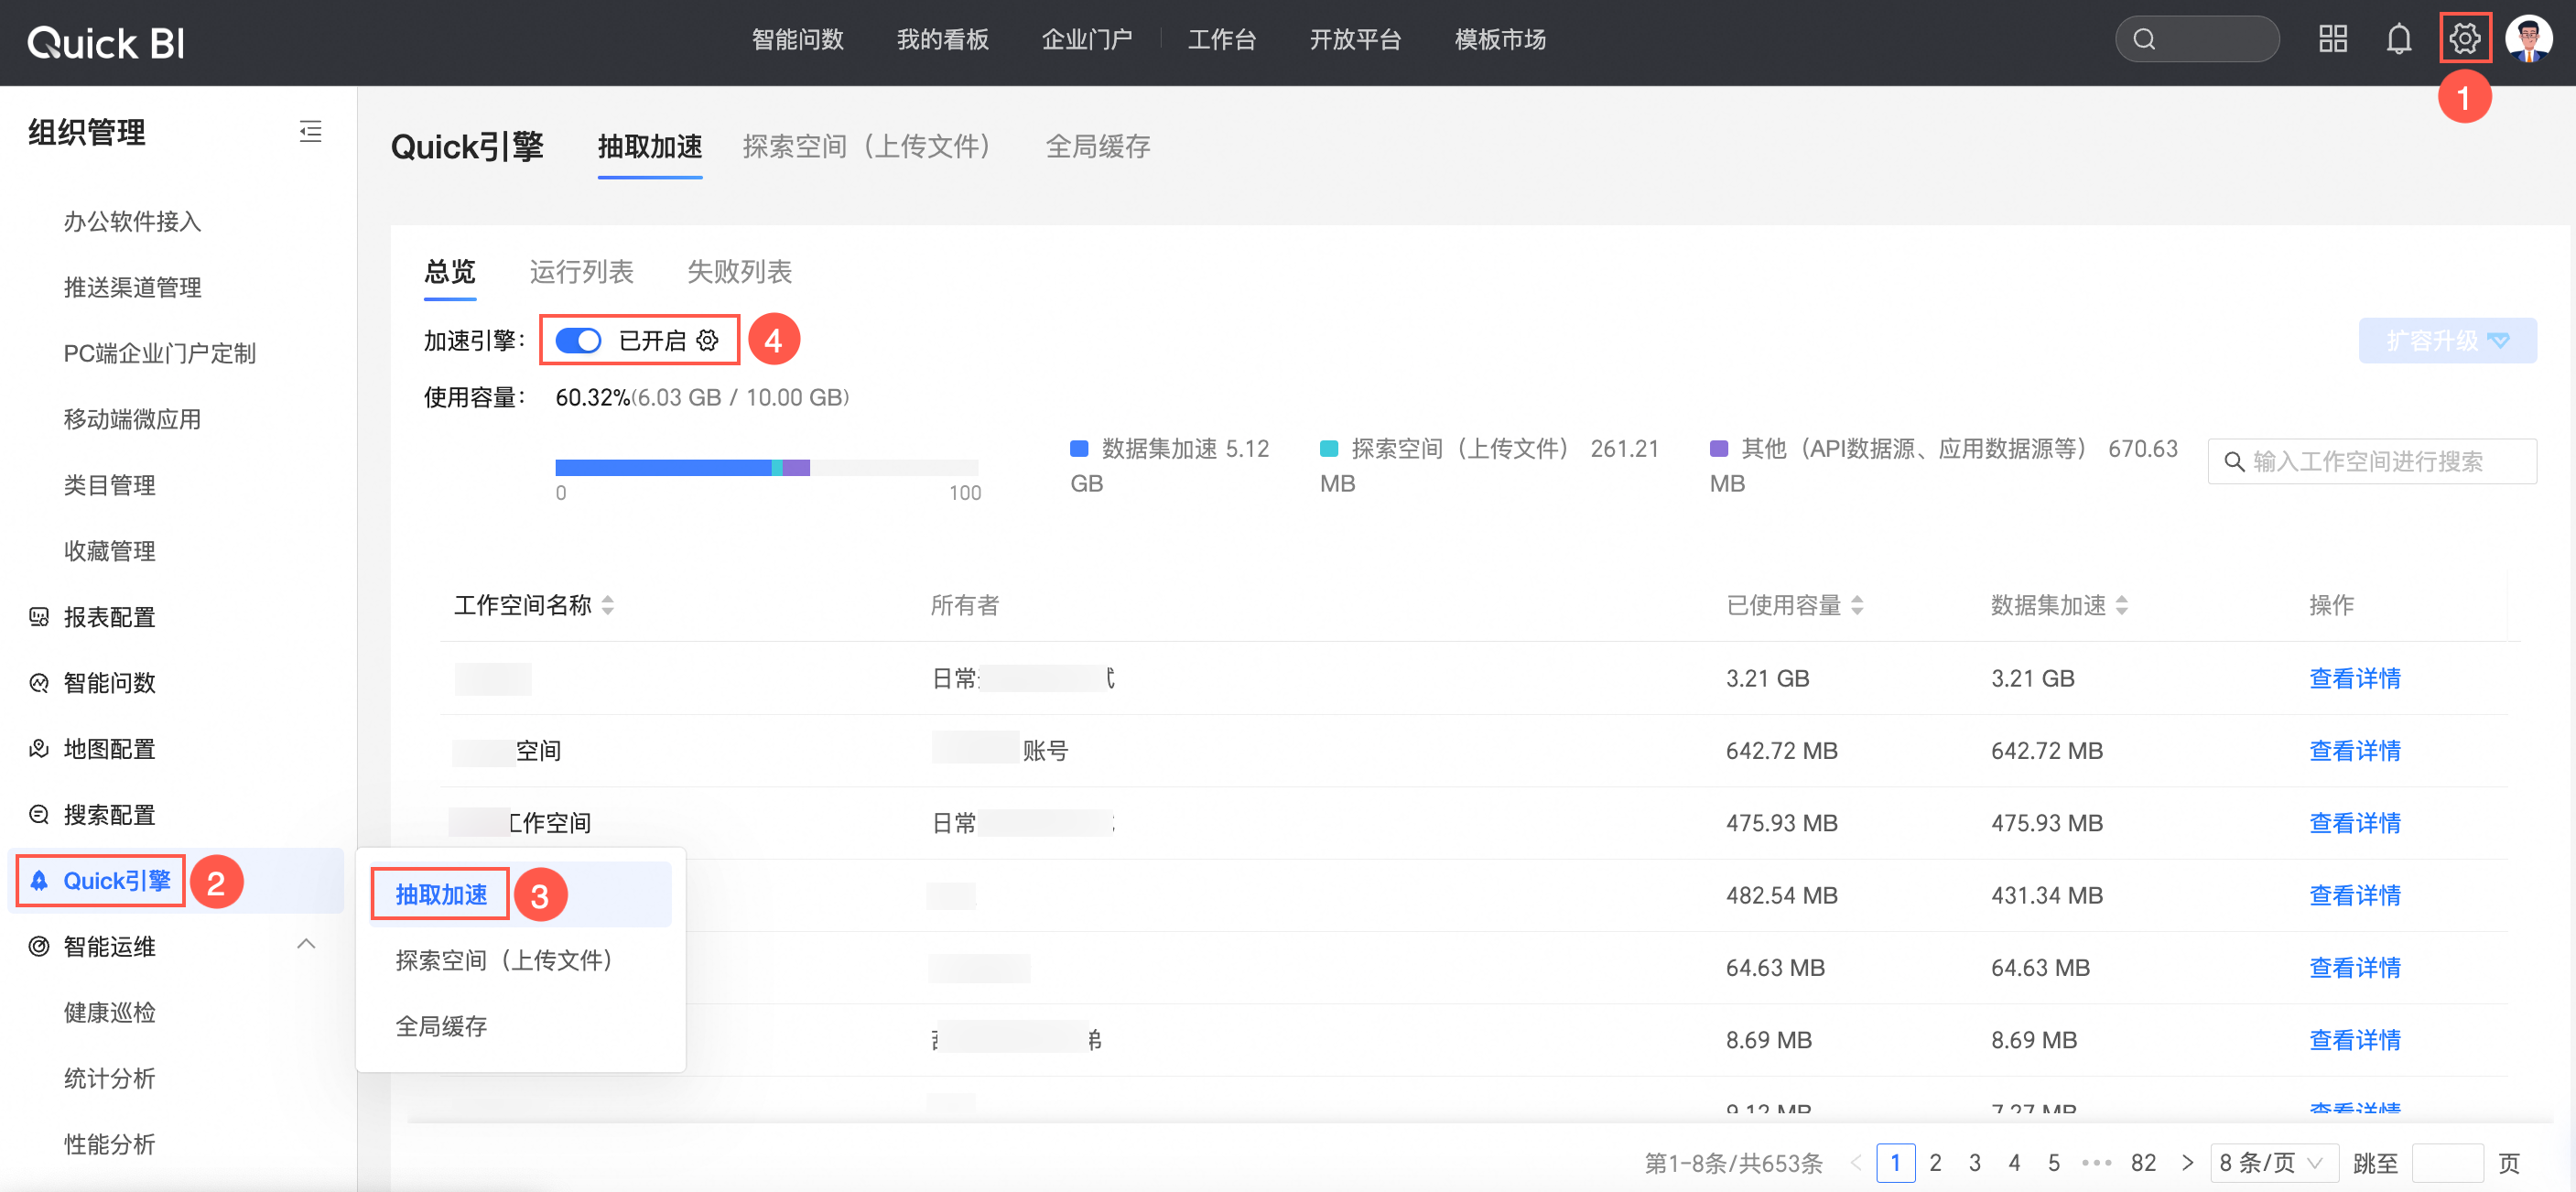View details for 642.72 MB workspace row
Viewport: 2576px width, 1192px height.
point(2355,750)
